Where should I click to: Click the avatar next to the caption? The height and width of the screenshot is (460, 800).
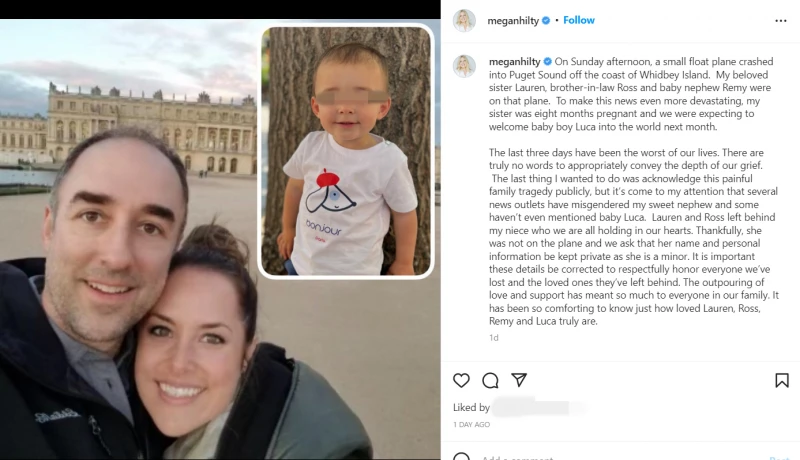pyautogui.click(x=464, y=66)
